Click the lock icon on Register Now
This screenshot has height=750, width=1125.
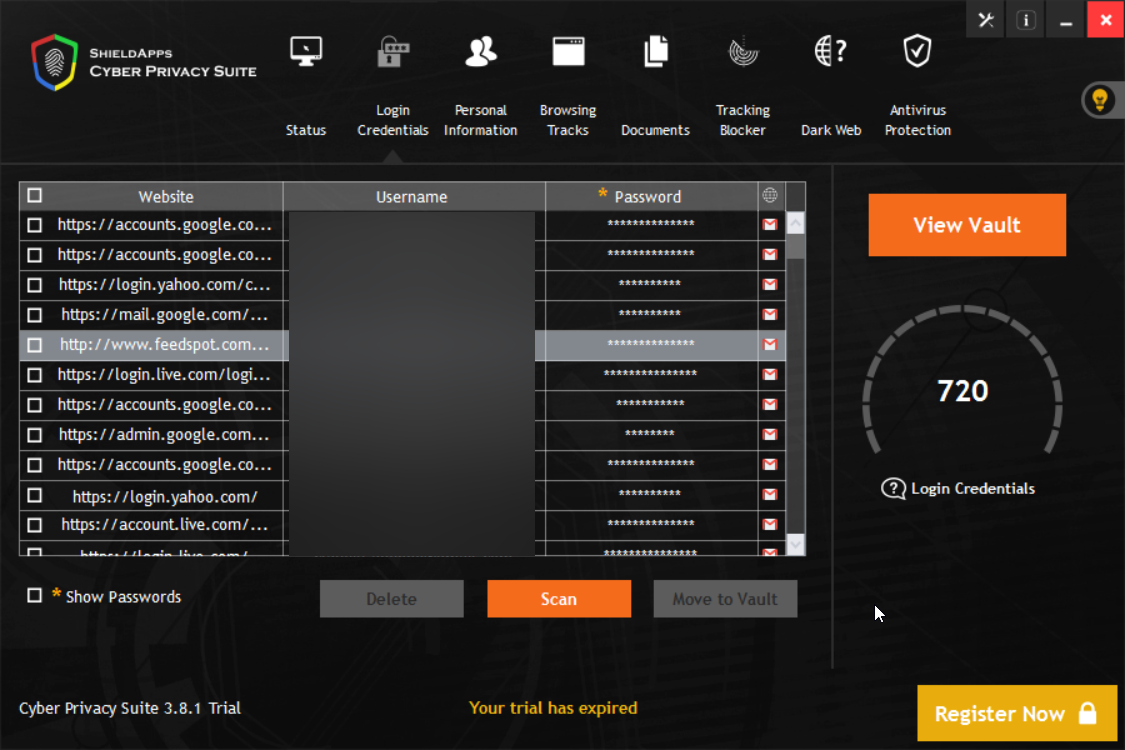point(1088,713)
